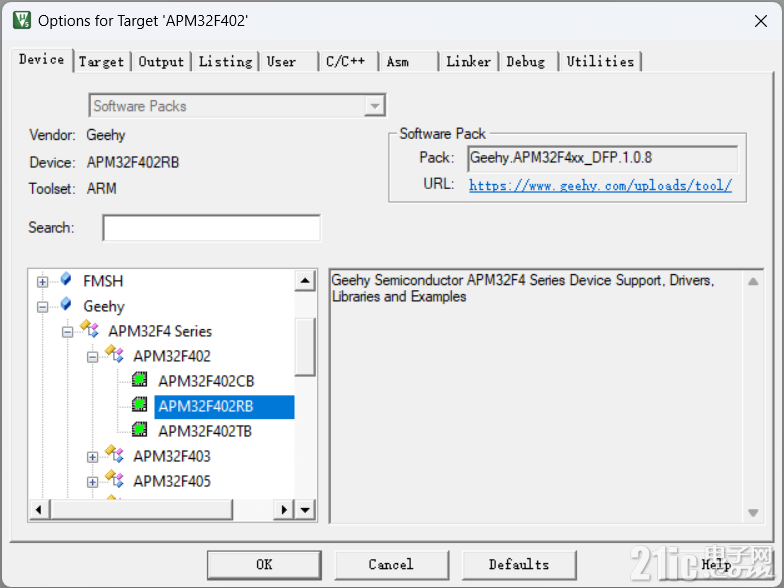The width and height of the screenshot is (784, 588).
Task: Expand the APM32F403 node
Action: click(x=92, y=457)
